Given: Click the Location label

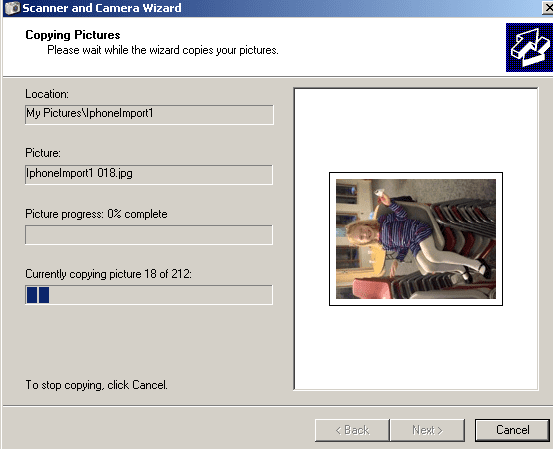Looking at the screenshot, I should tap(47, 94).
